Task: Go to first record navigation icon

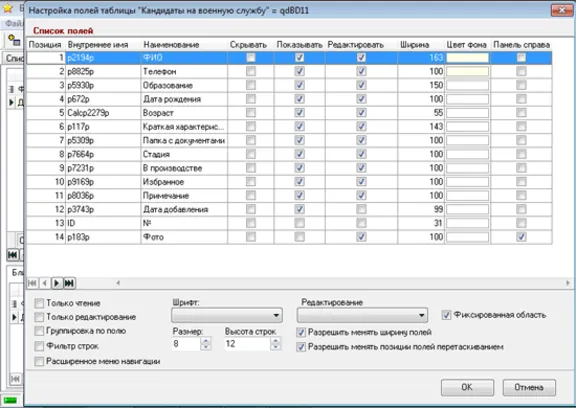Action: tap(32, 283)
